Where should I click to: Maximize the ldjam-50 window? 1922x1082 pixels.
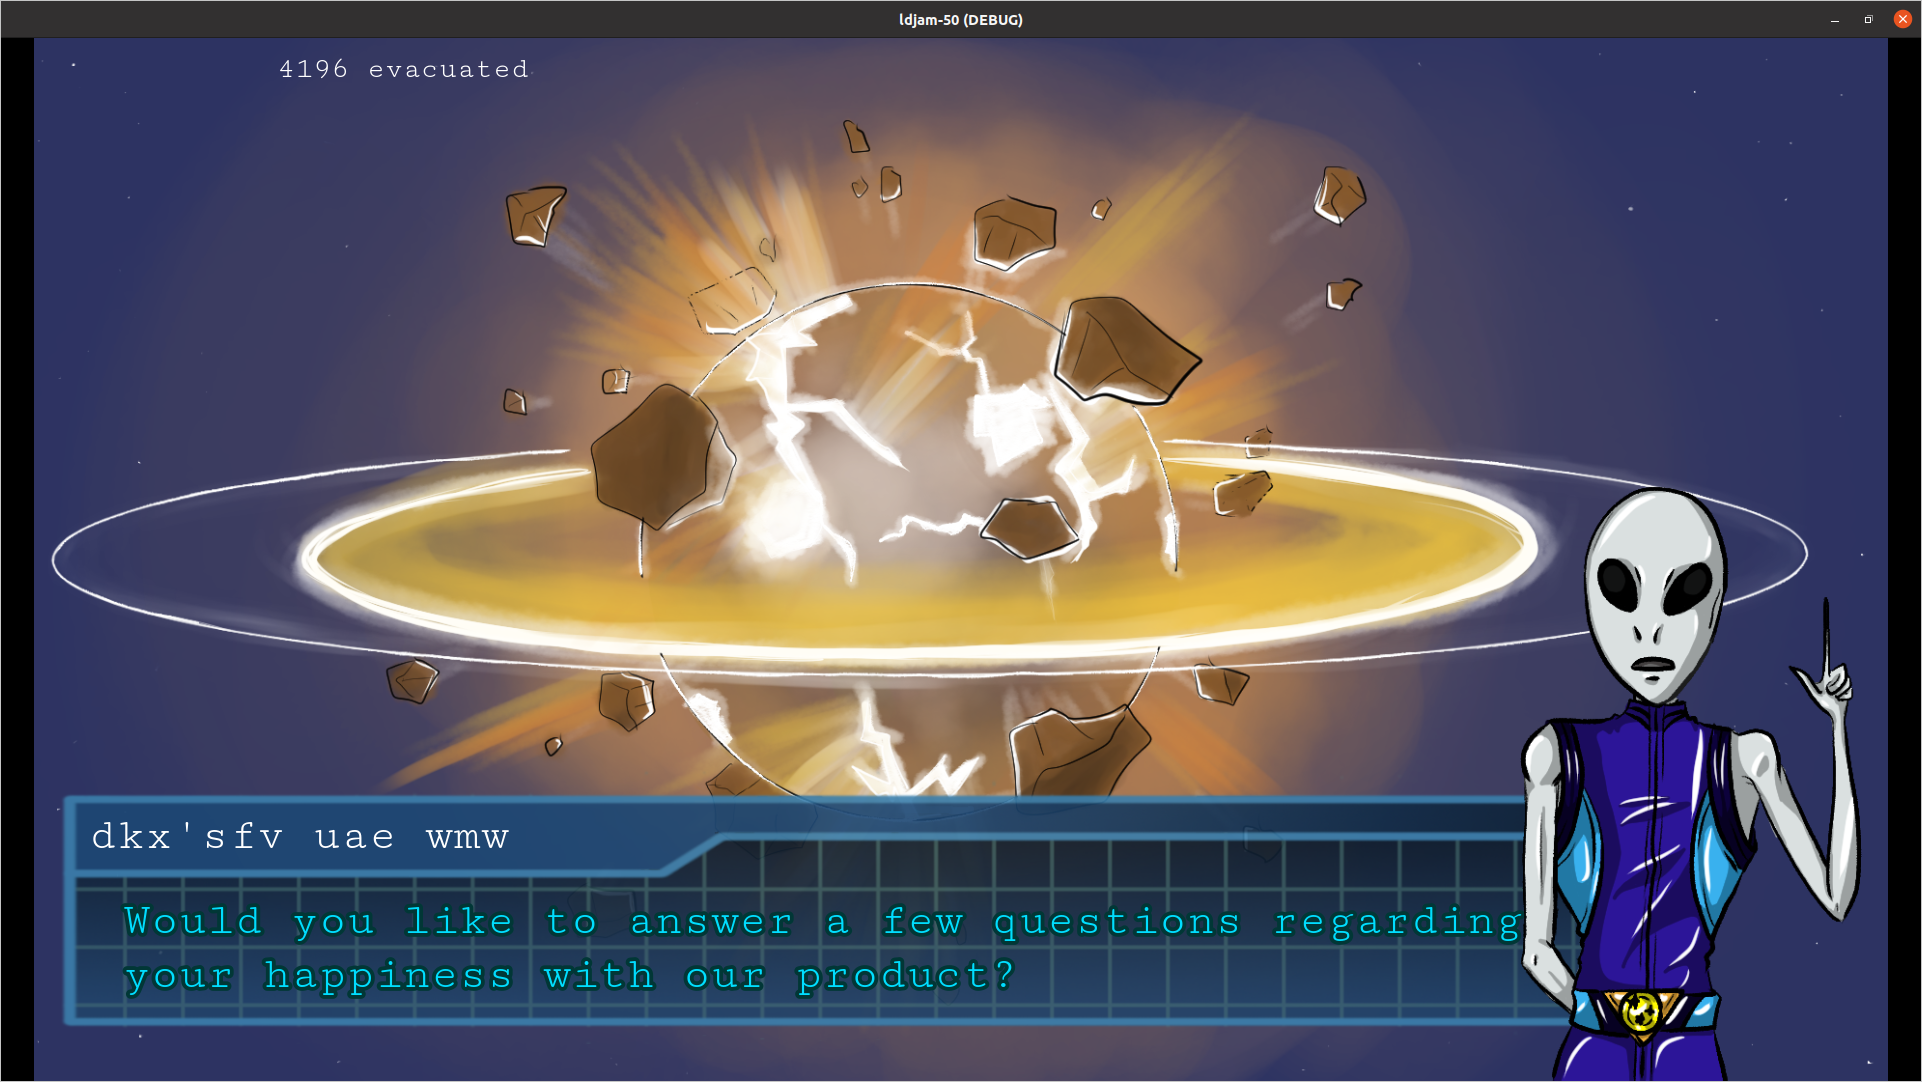click(x=1868, y=19)
